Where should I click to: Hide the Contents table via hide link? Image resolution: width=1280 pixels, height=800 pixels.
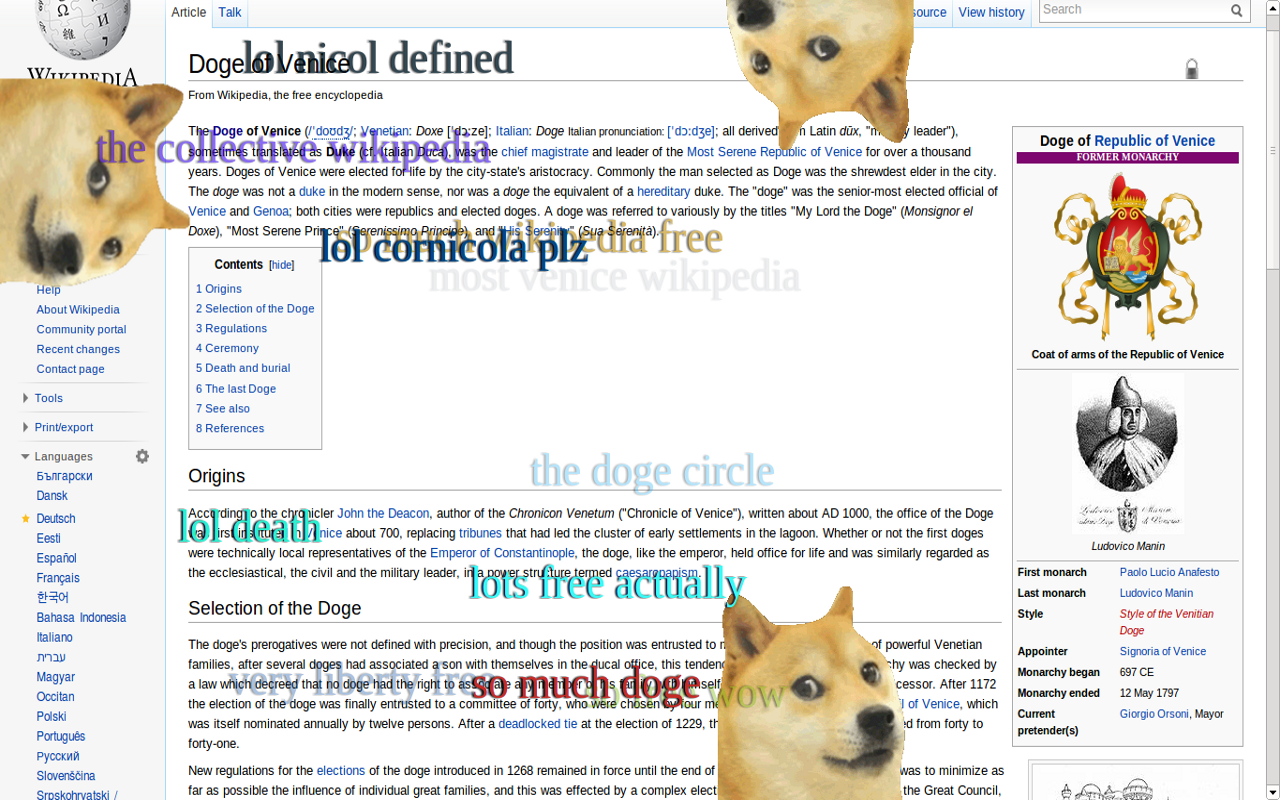(x=282, y=265)
